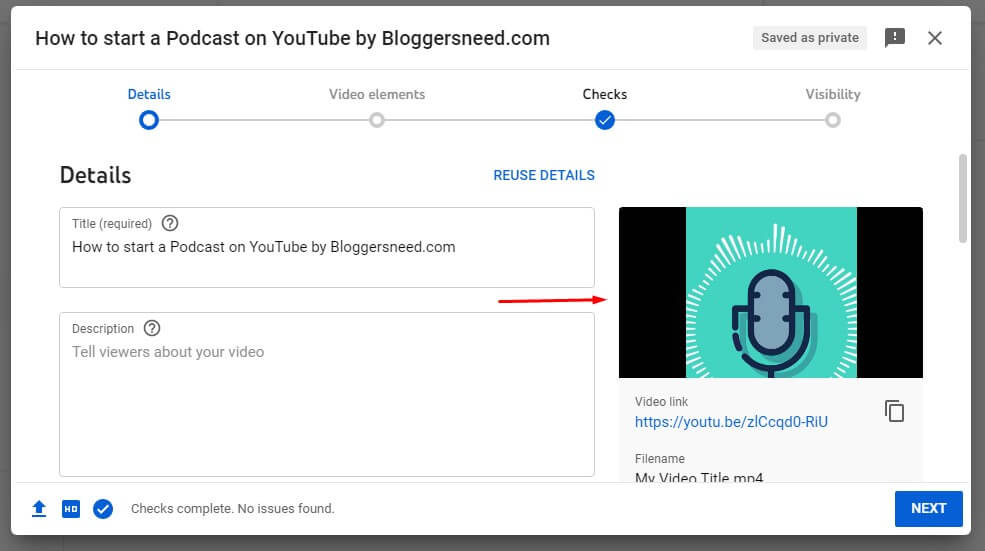
Task: Go to the Visibility step
Action: point(833,94)
